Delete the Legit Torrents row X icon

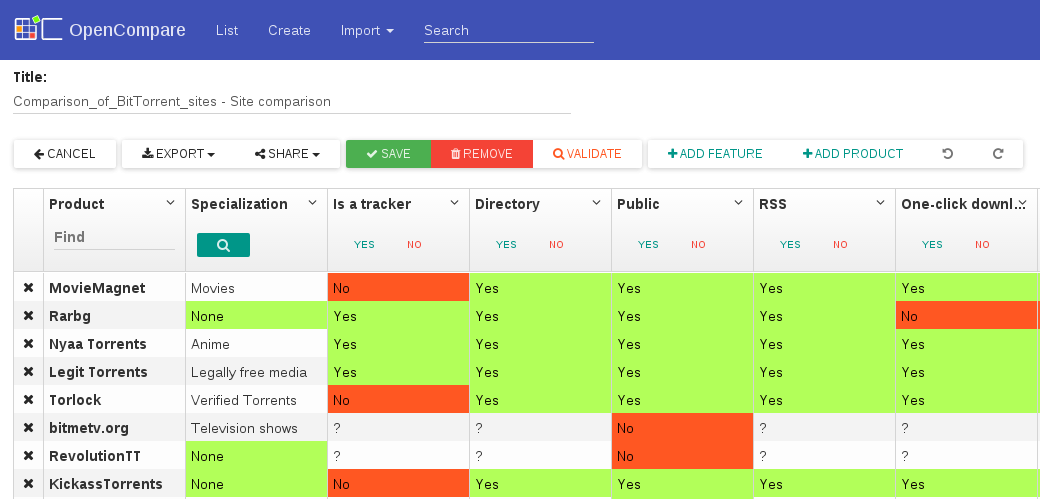coord(29,372)
